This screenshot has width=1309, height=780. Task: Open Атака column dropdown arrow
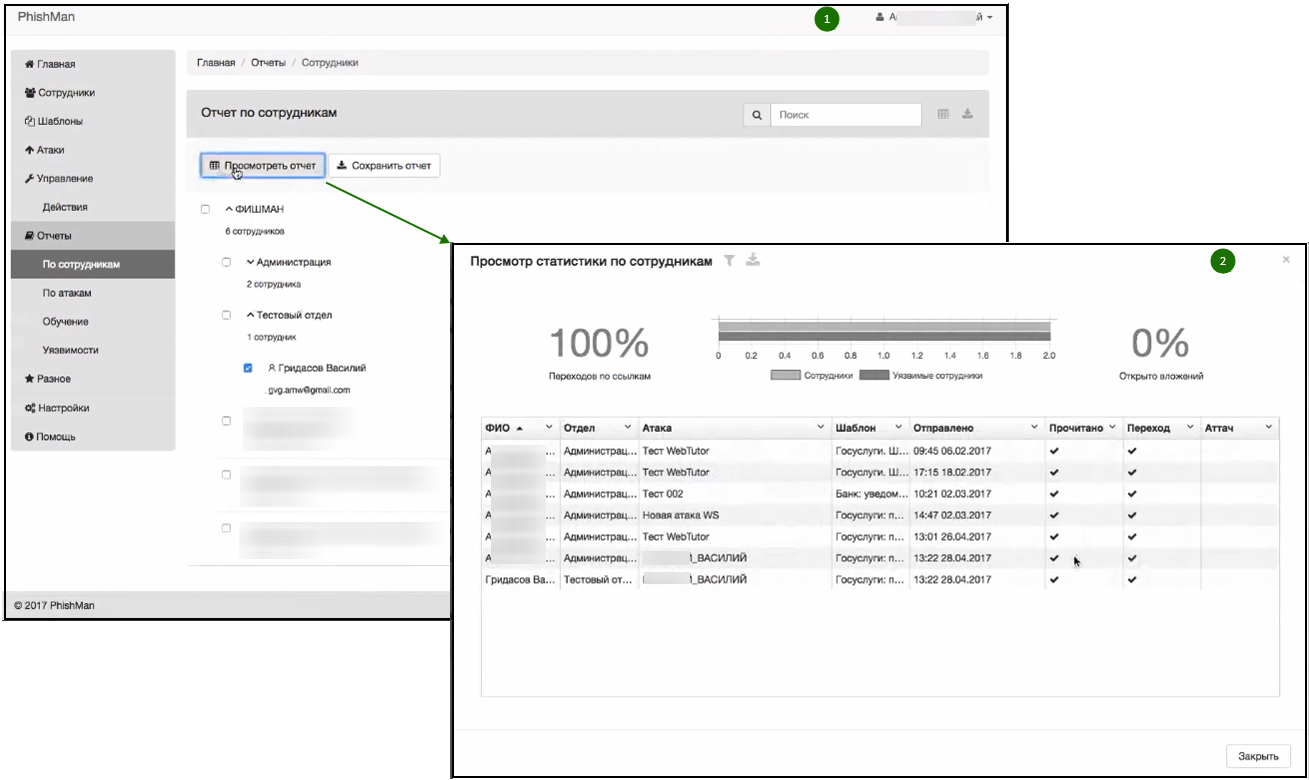pos(821,428)
